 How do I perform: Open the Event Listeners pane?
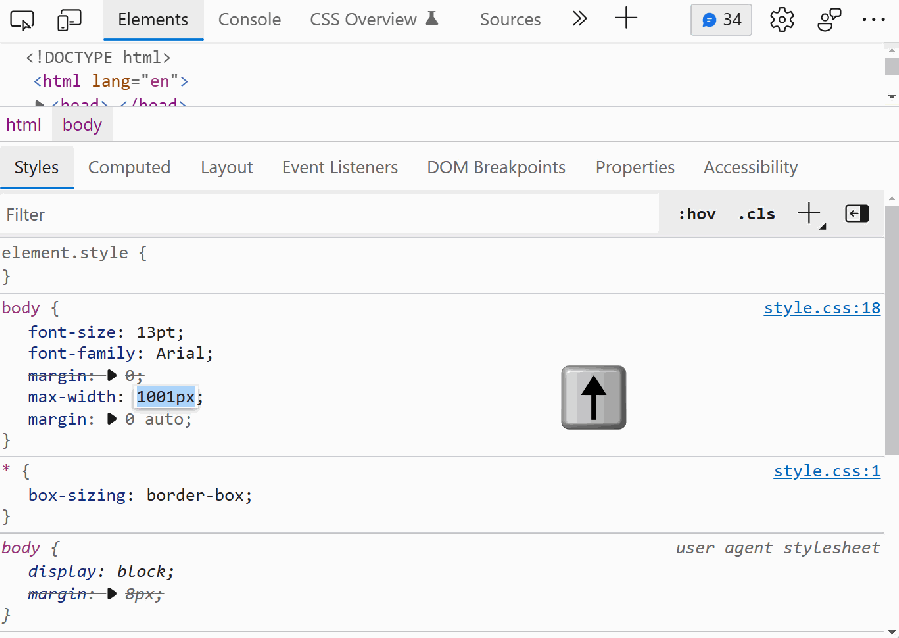(340, 167)
